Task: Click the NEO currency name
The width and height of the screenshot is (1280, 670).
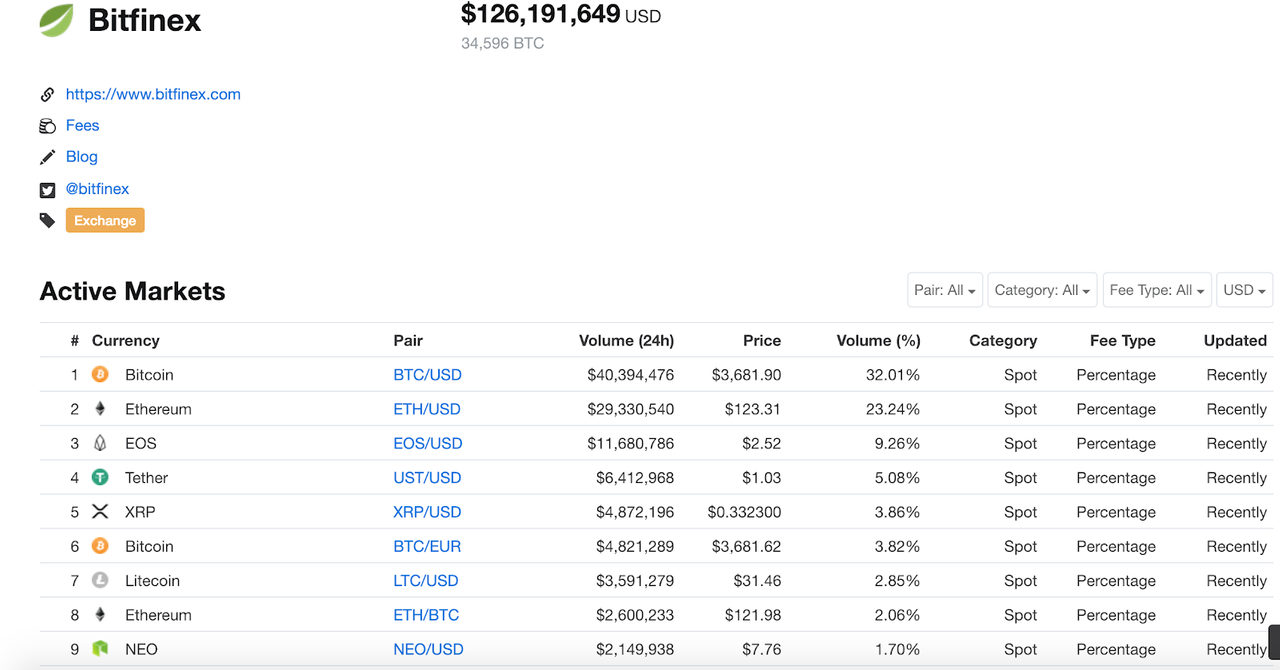Action: [x=141, y=649]
